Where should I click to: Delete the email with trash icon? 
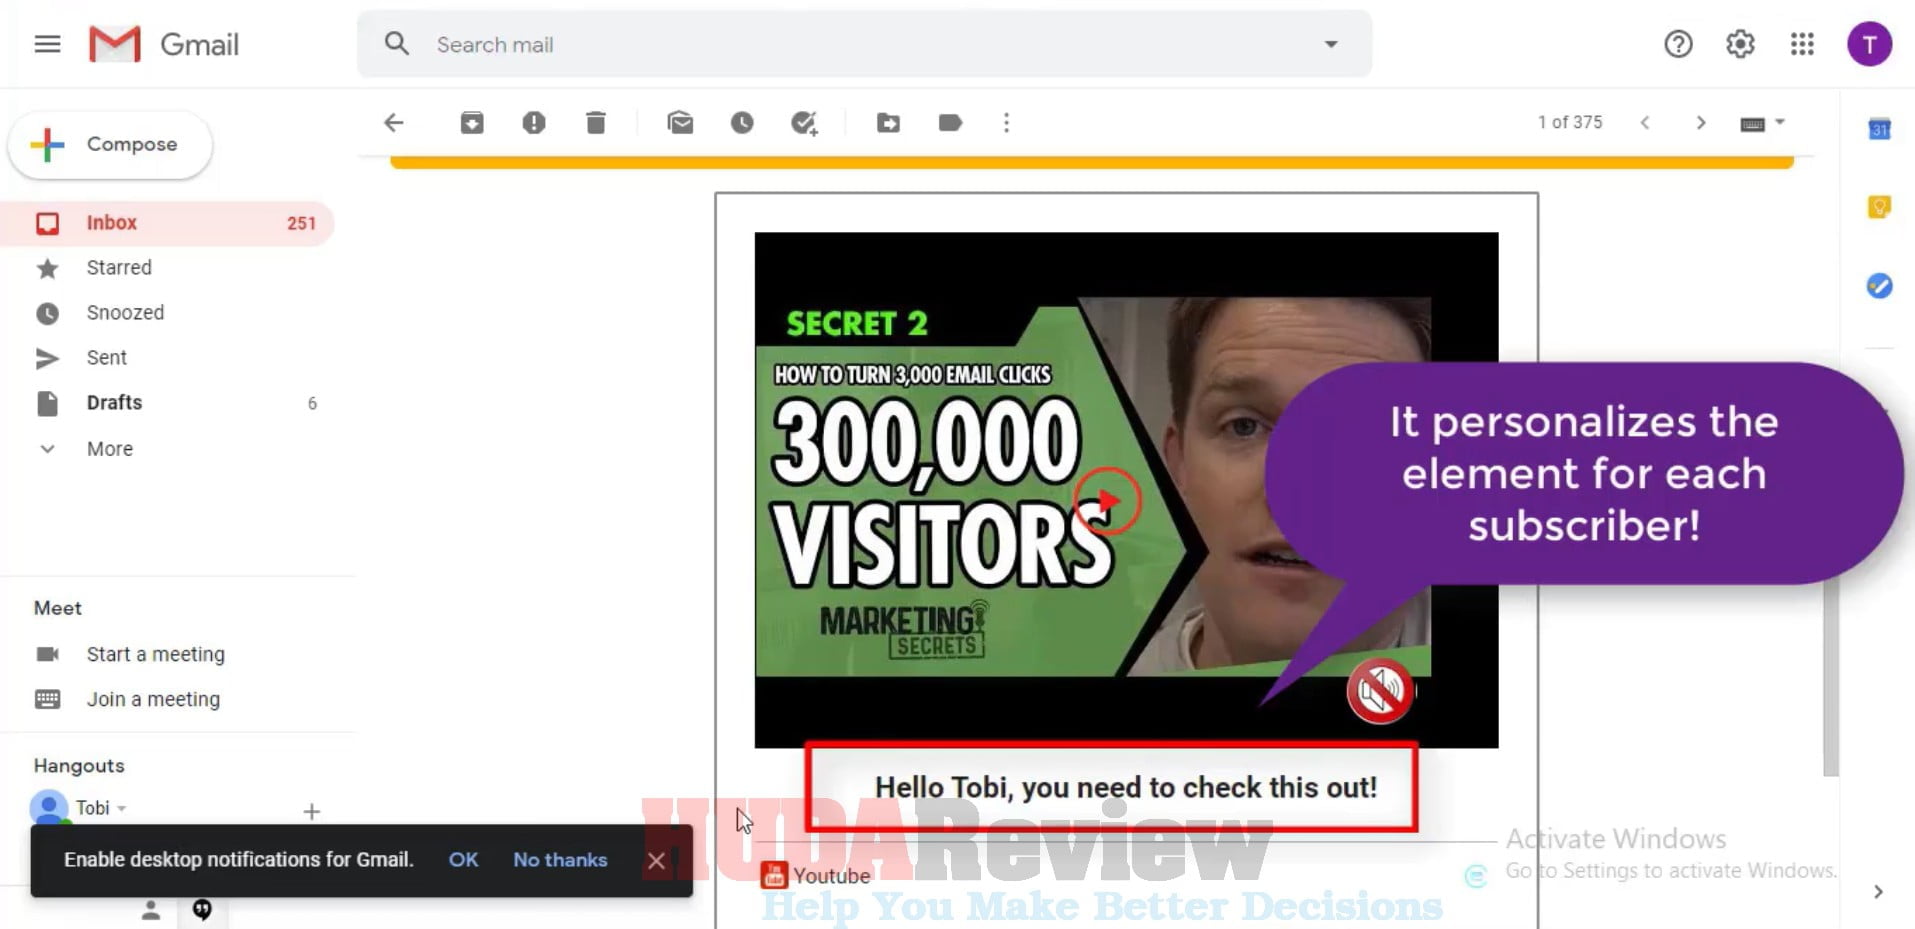click(x=596, y=122)
